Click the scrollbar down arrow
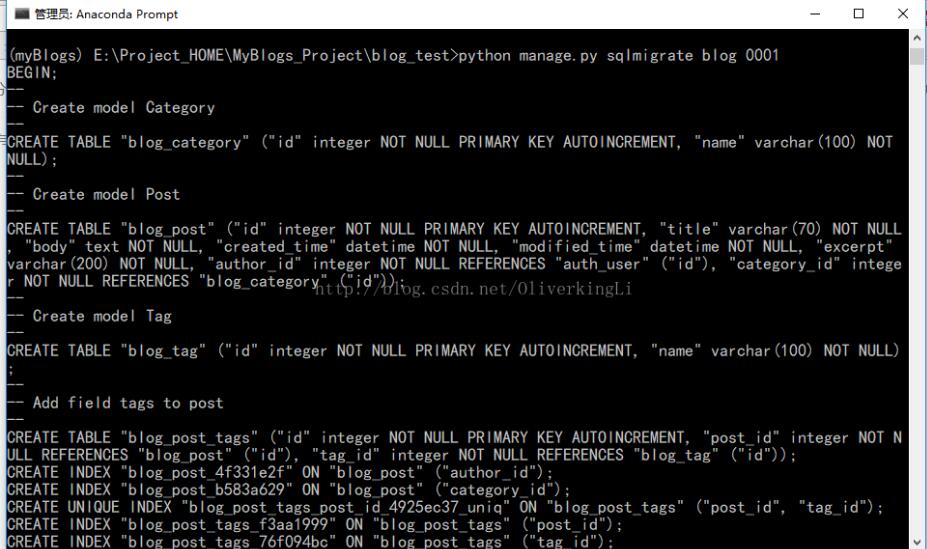The height and width of the screenshot is (549, 927). 917,541
